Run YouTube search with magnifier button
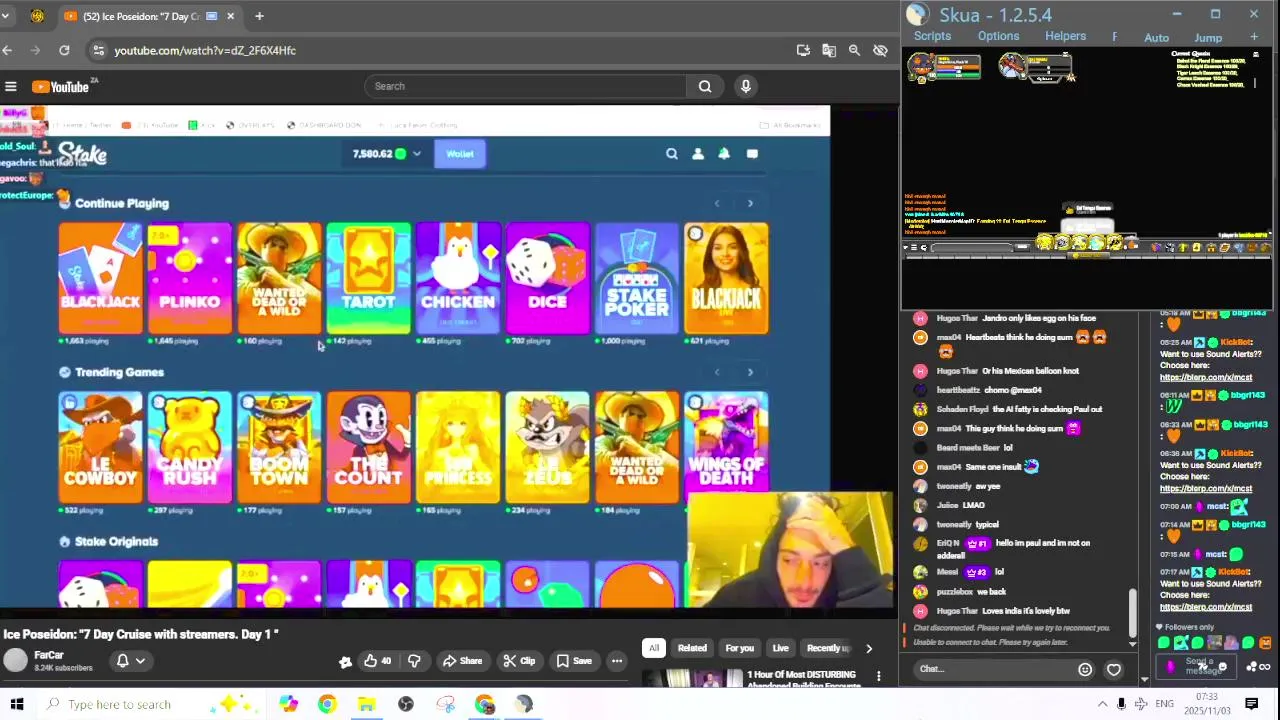The image size is (1280, 720). pyautogui.click(x=705, y=86)
